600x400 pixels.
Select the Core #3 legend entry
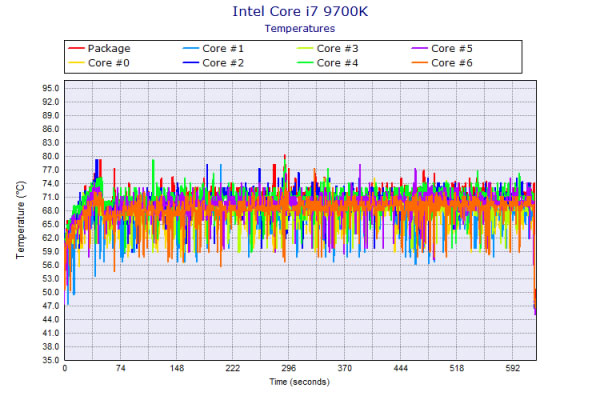tap(328, 49)
